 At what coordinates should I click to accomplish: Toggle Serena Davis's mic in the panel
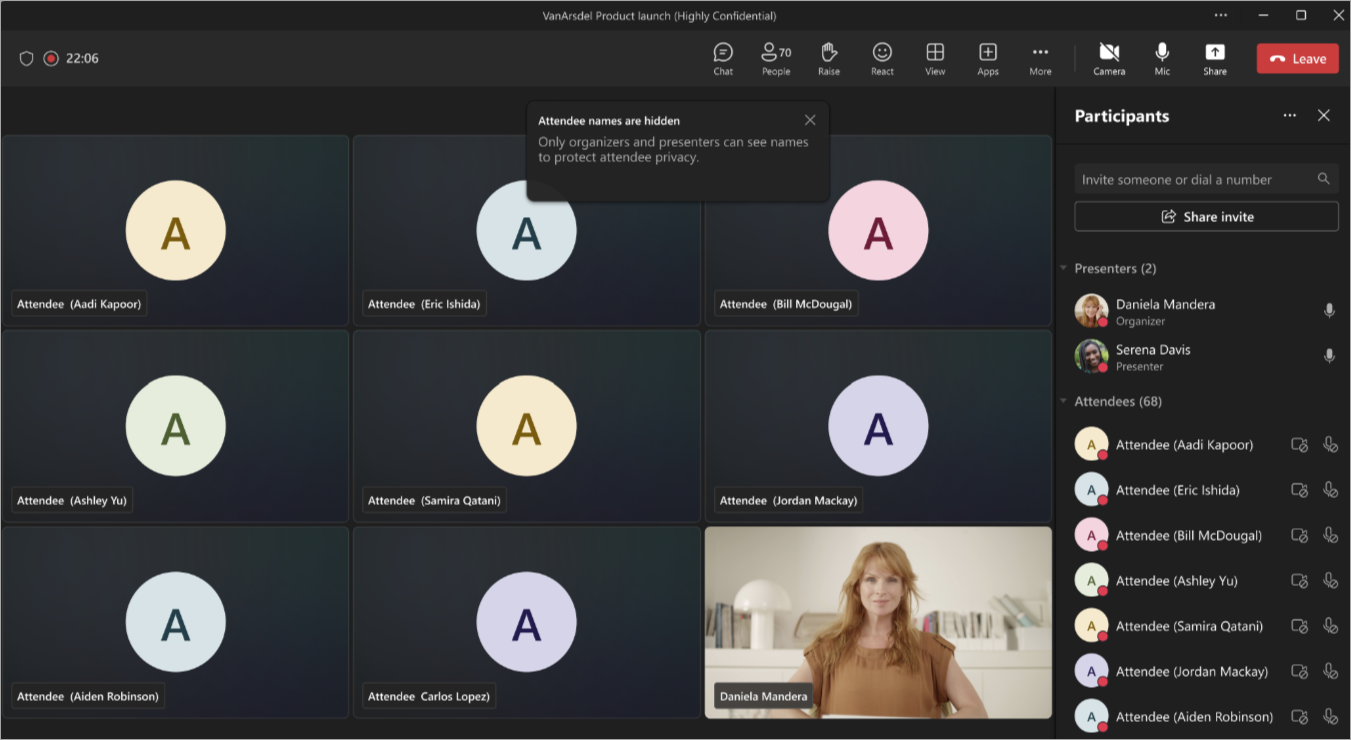click(1329, 355)
